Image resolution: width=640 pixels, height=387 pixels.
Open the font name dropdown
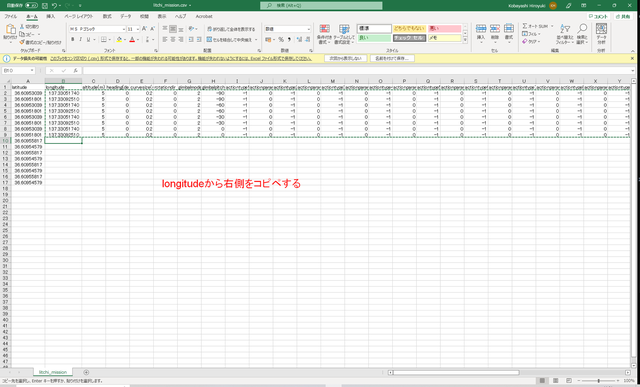coord(124,29)
